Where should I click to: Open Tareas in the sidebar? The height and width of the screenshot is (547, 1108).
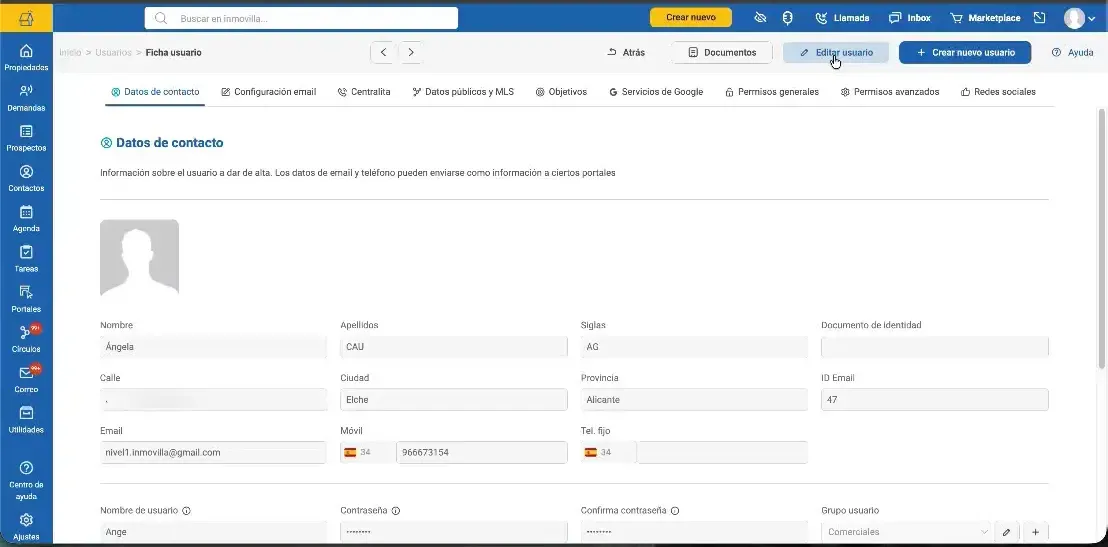(26, 259)
